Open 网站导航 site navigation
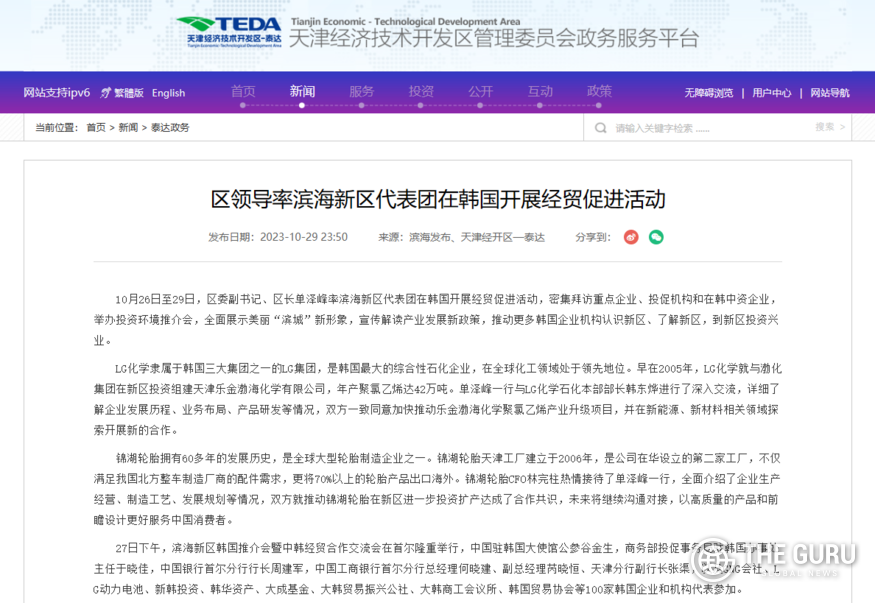Viewport: 875px width, 603px height. 830,93
